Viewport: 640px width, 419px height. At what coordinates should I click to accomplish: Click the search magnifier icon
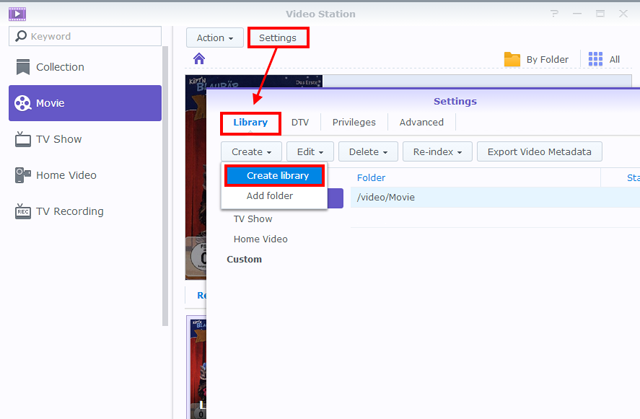click(20, 36)
